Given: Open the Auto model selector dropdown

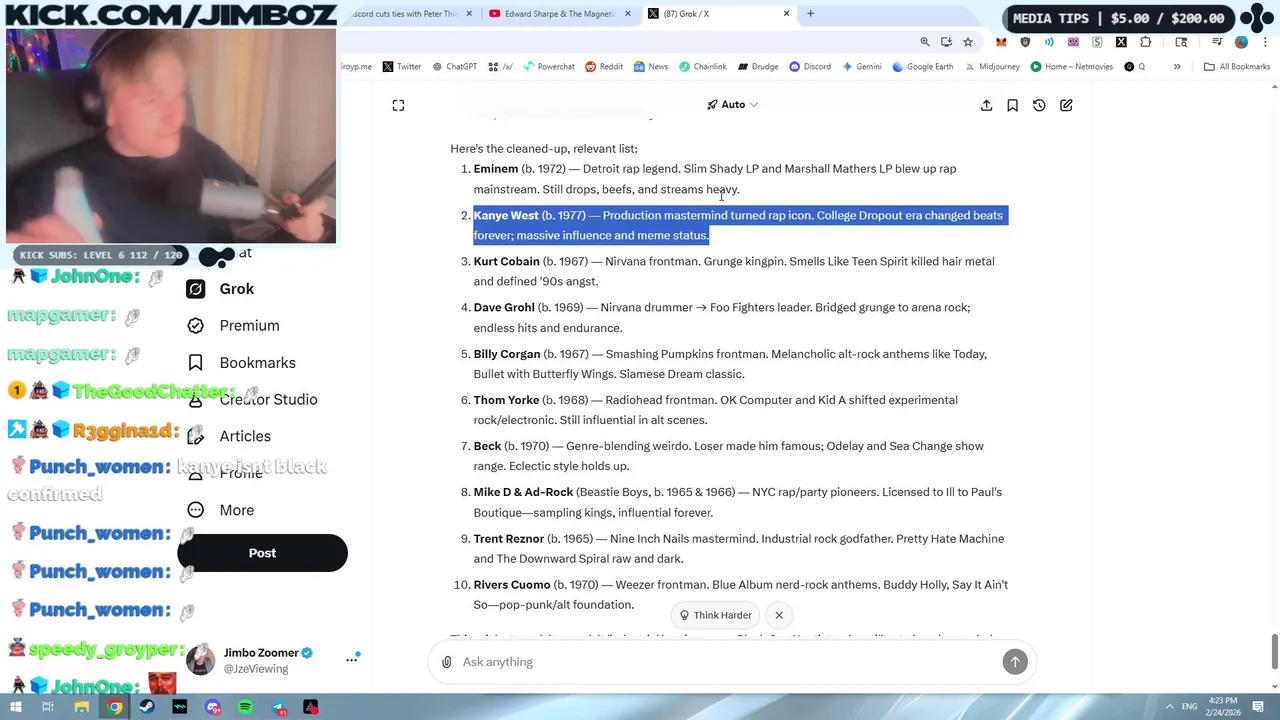Looking at the screenshot, I should pyautogui.click(x=733, y=105).
